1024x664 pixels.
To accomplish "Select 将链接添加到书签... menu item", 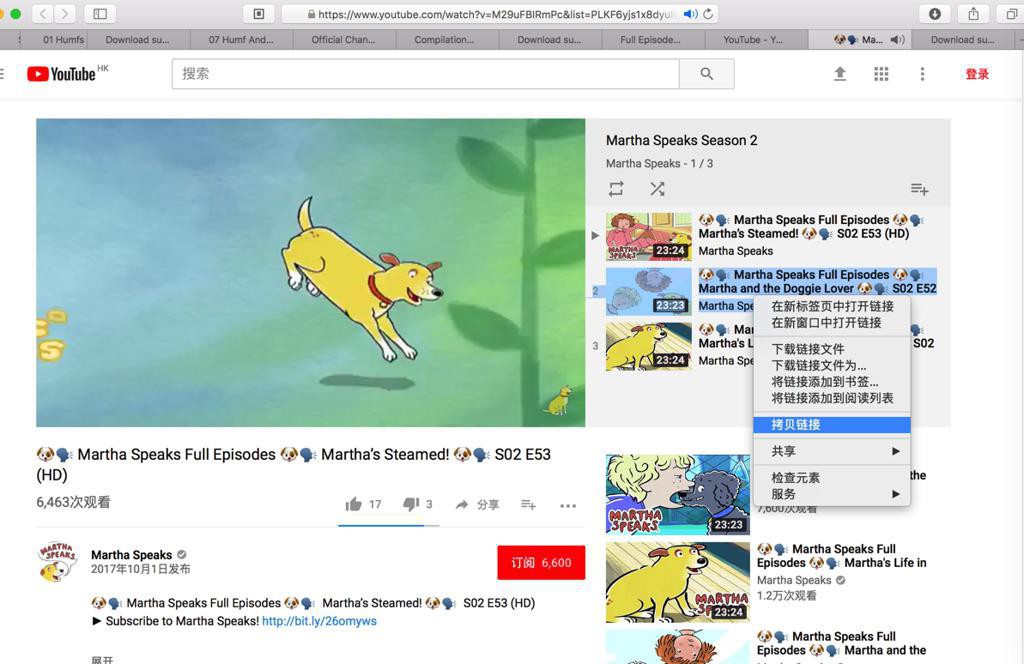I will 831,381.
